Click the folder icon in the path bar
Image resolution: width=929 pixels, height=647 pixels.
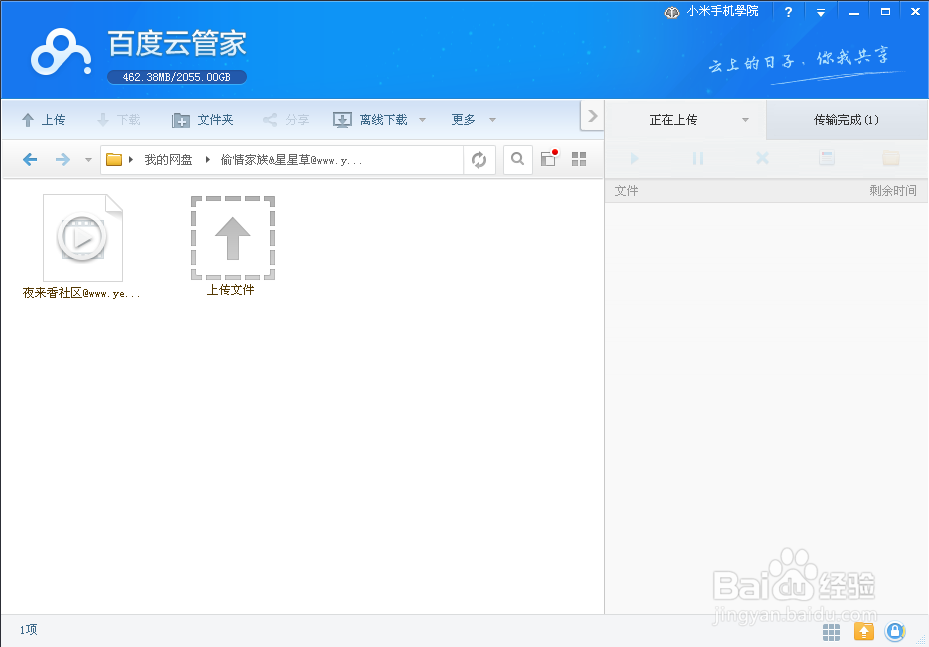[114, 159]
